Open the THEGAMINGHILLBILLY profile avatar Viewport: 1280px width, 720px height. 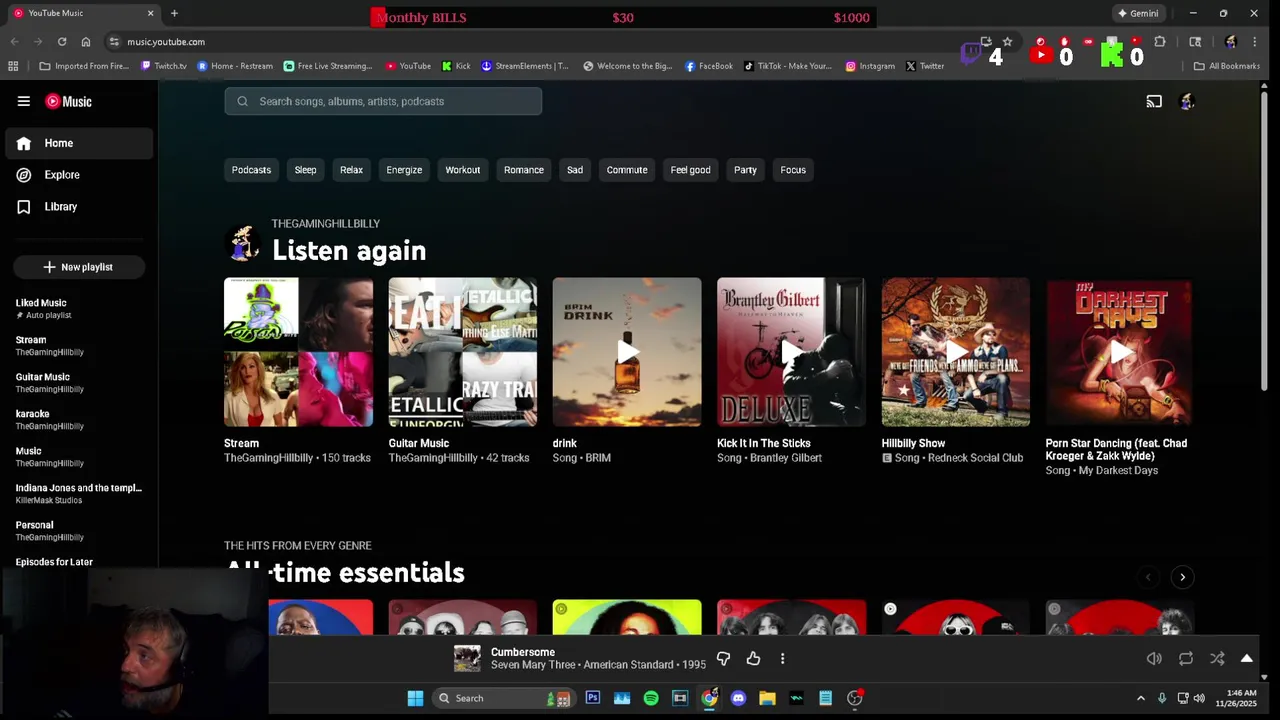point(244,241)
